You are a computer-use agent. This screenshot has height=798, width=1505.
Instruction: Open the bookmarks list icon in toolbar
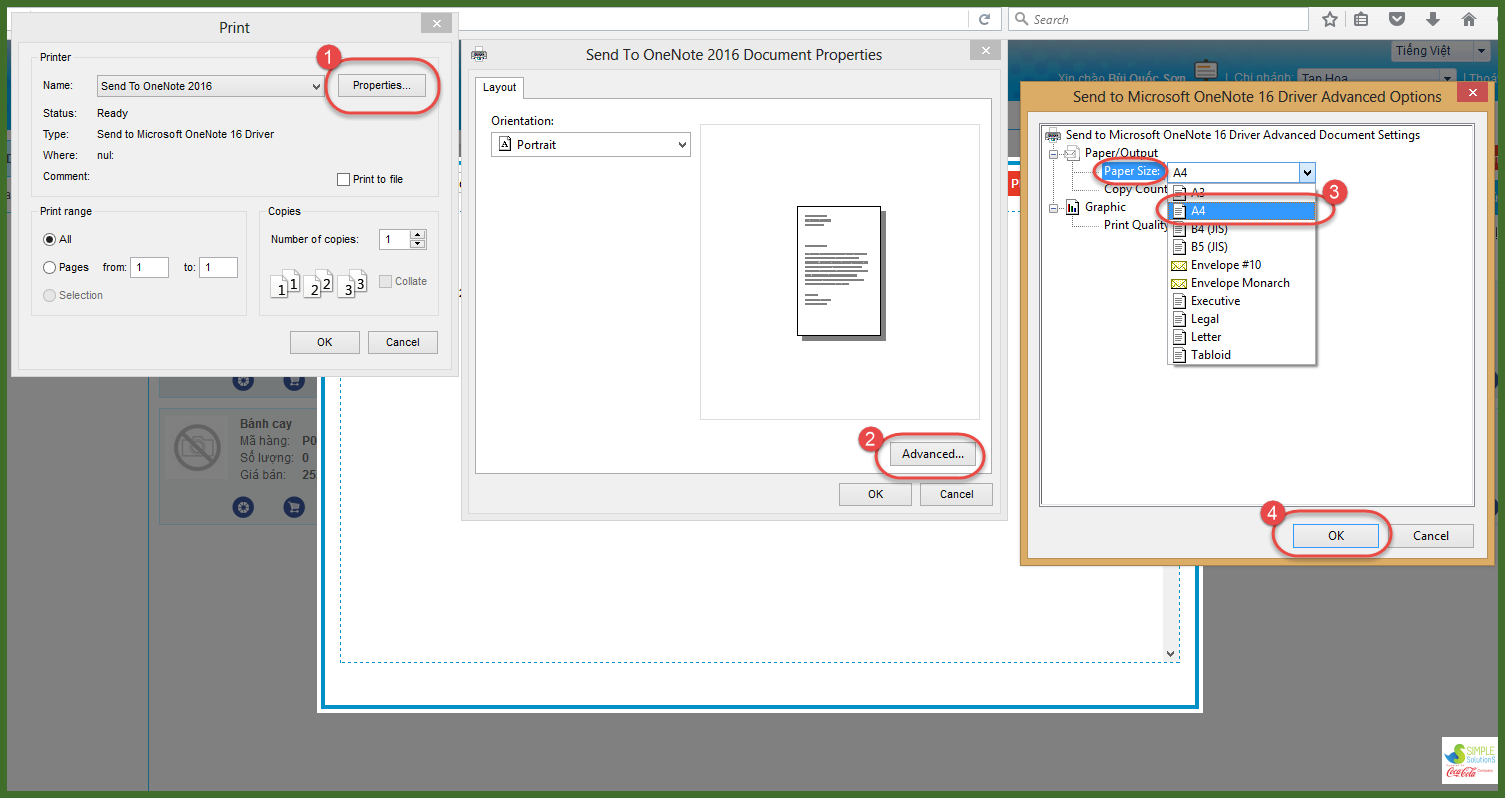pyautogui.click(x=1361, y=19)
